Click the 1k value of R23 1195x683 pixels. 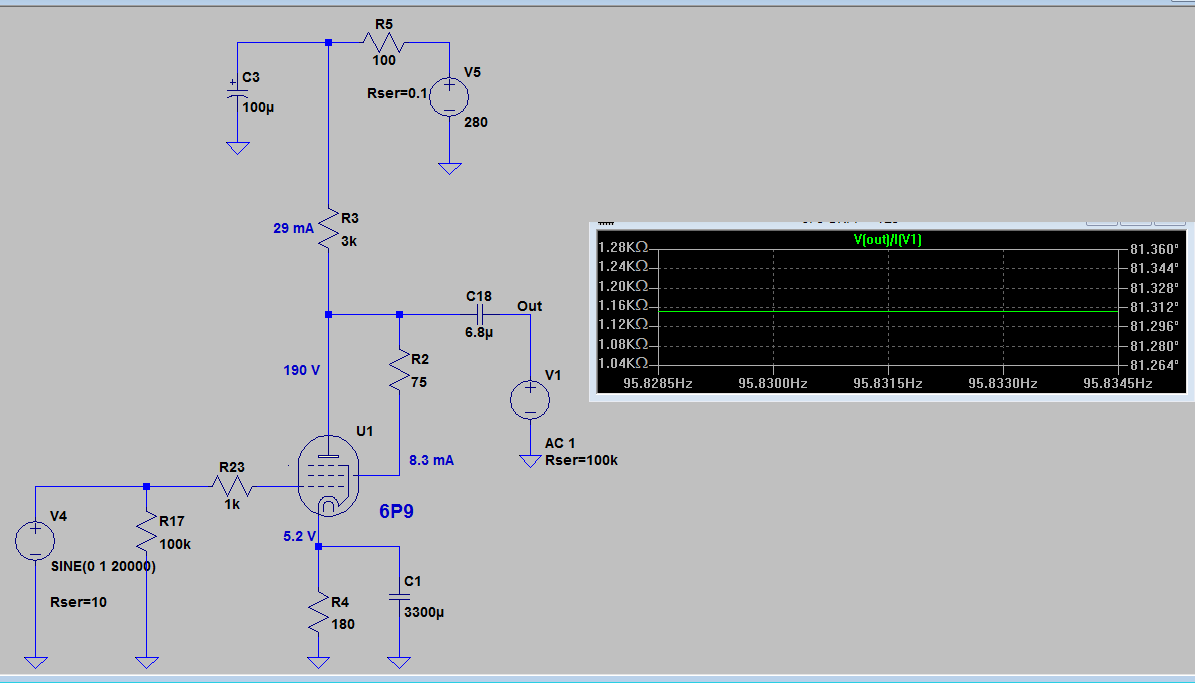pos(232,504)
